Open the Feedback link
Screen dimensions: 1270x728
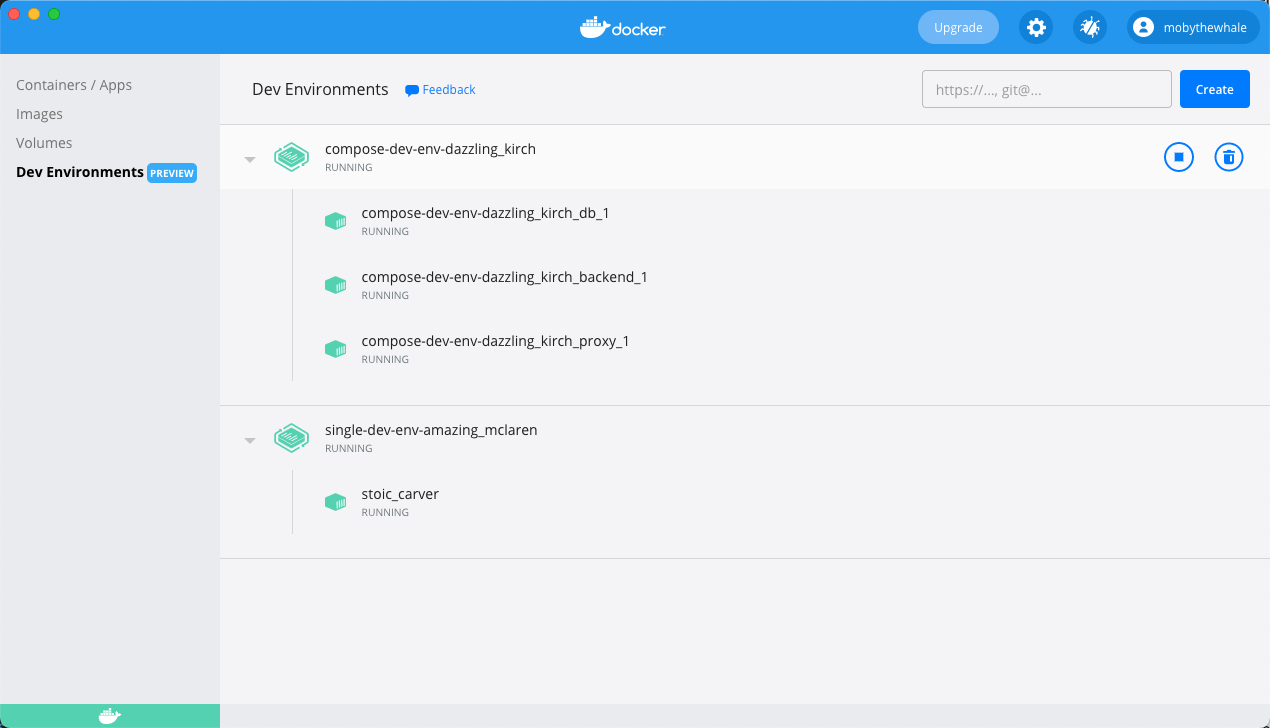(440, 90)
